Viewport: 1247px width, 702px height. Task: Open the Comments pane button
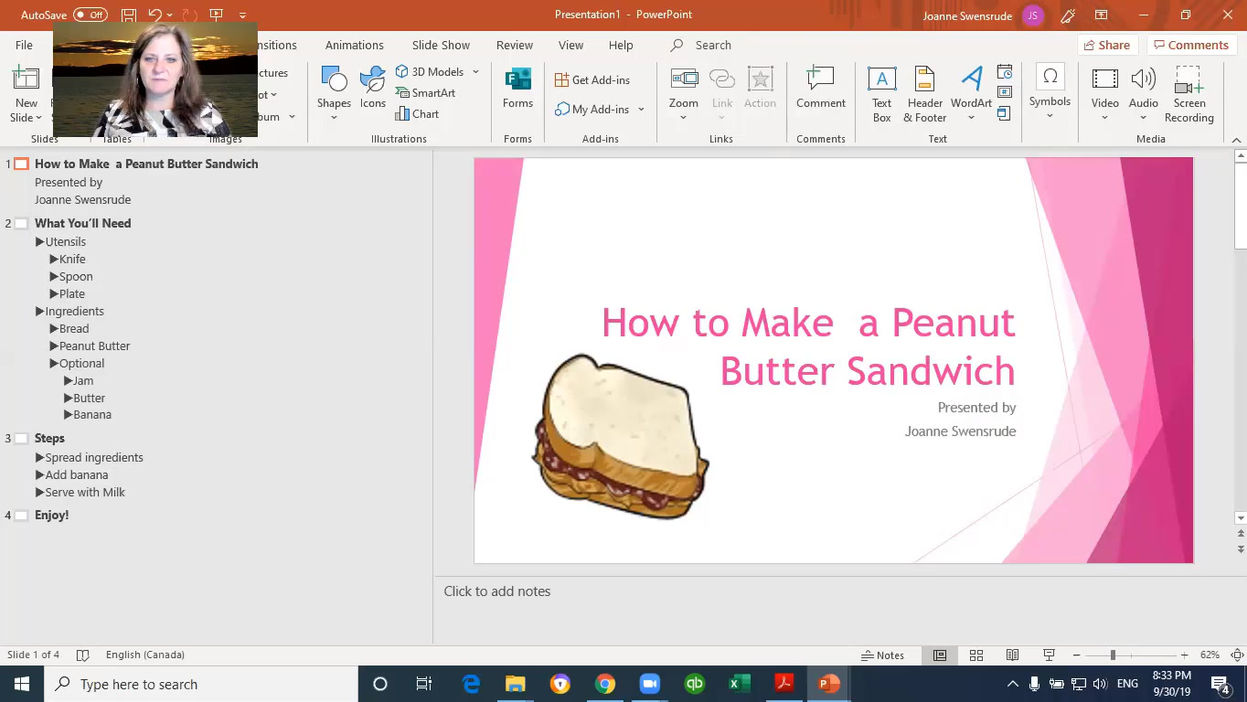point(1190,45)
